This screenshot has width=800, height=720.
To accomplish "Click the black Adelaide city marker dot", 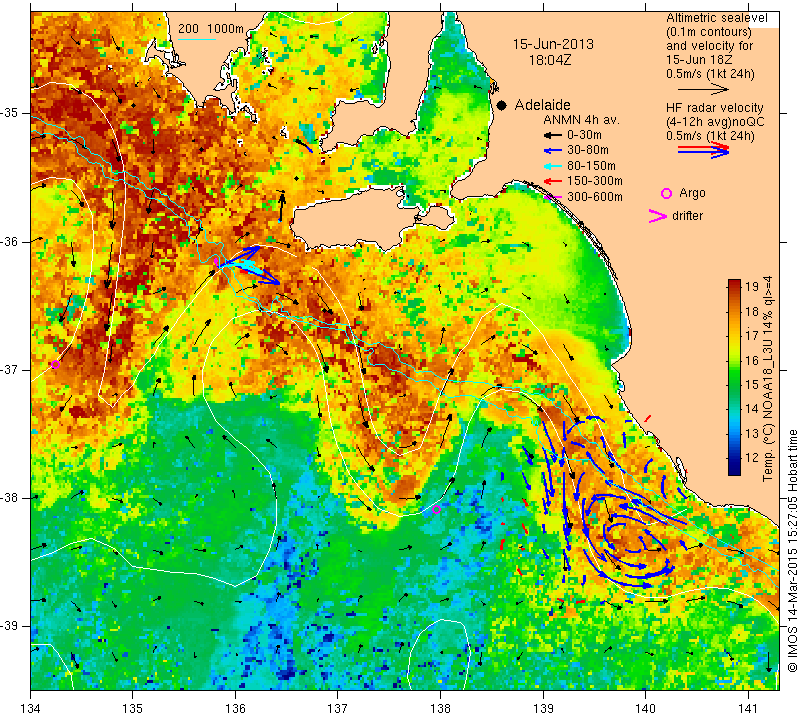I will tap(502, 105).
